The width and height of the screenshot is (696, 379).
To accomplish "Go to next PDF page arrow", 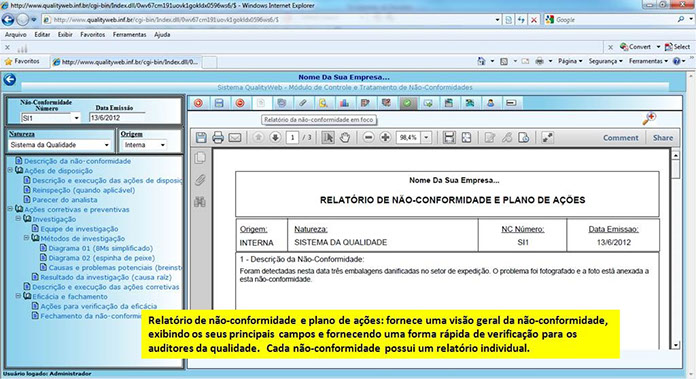I will click(x=275, y=138).
